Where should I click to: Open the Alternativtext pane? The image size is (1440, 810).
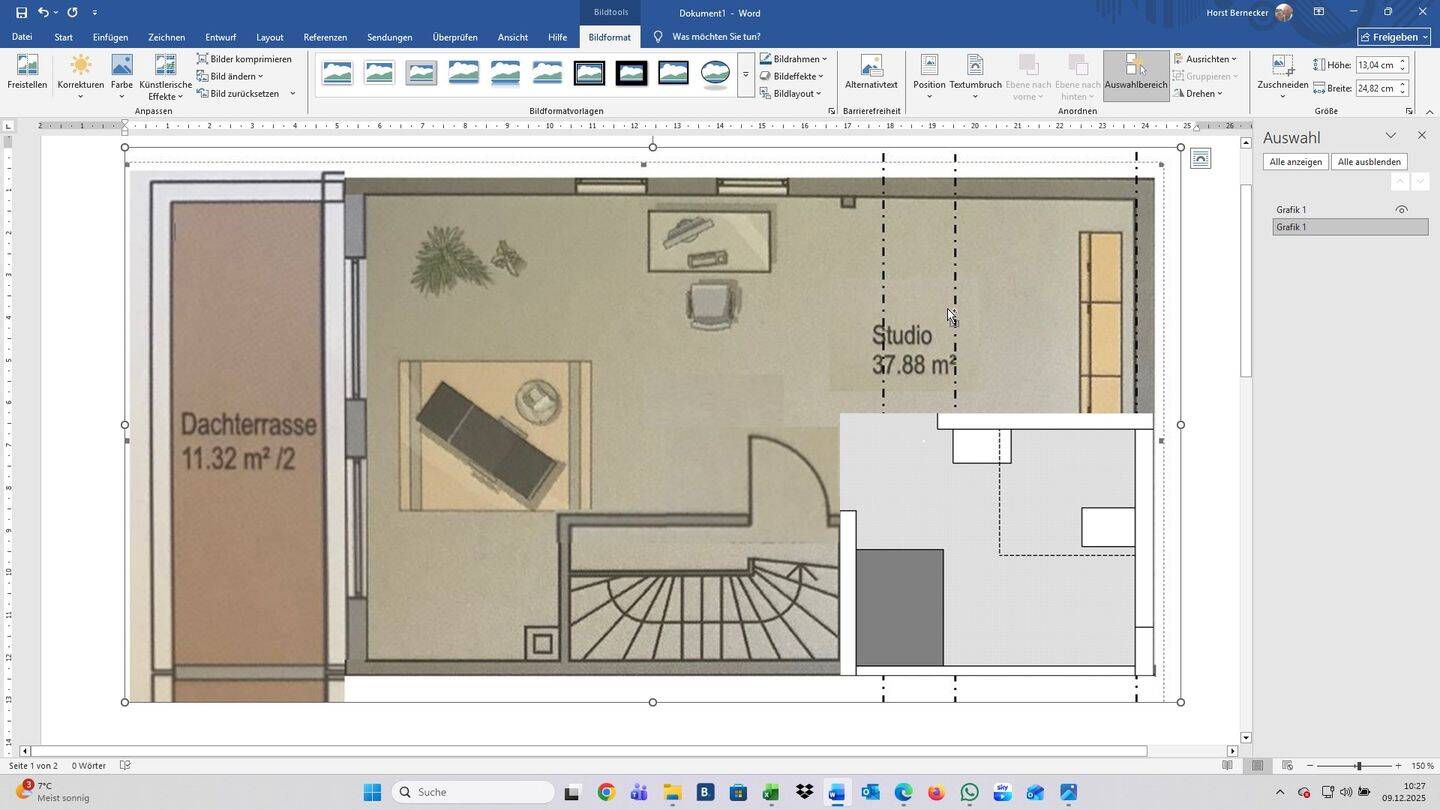[x=871, y=73]
